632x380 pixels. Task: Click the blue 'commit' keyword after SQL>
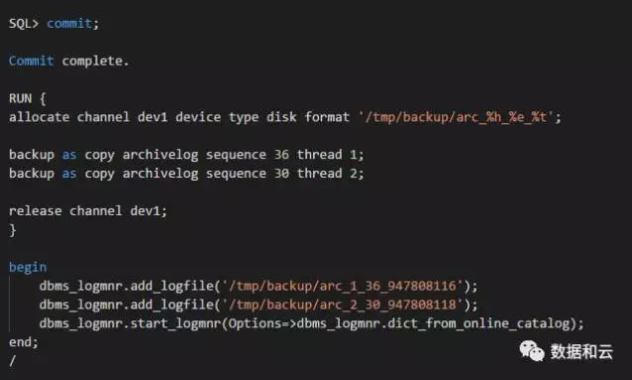69,23
